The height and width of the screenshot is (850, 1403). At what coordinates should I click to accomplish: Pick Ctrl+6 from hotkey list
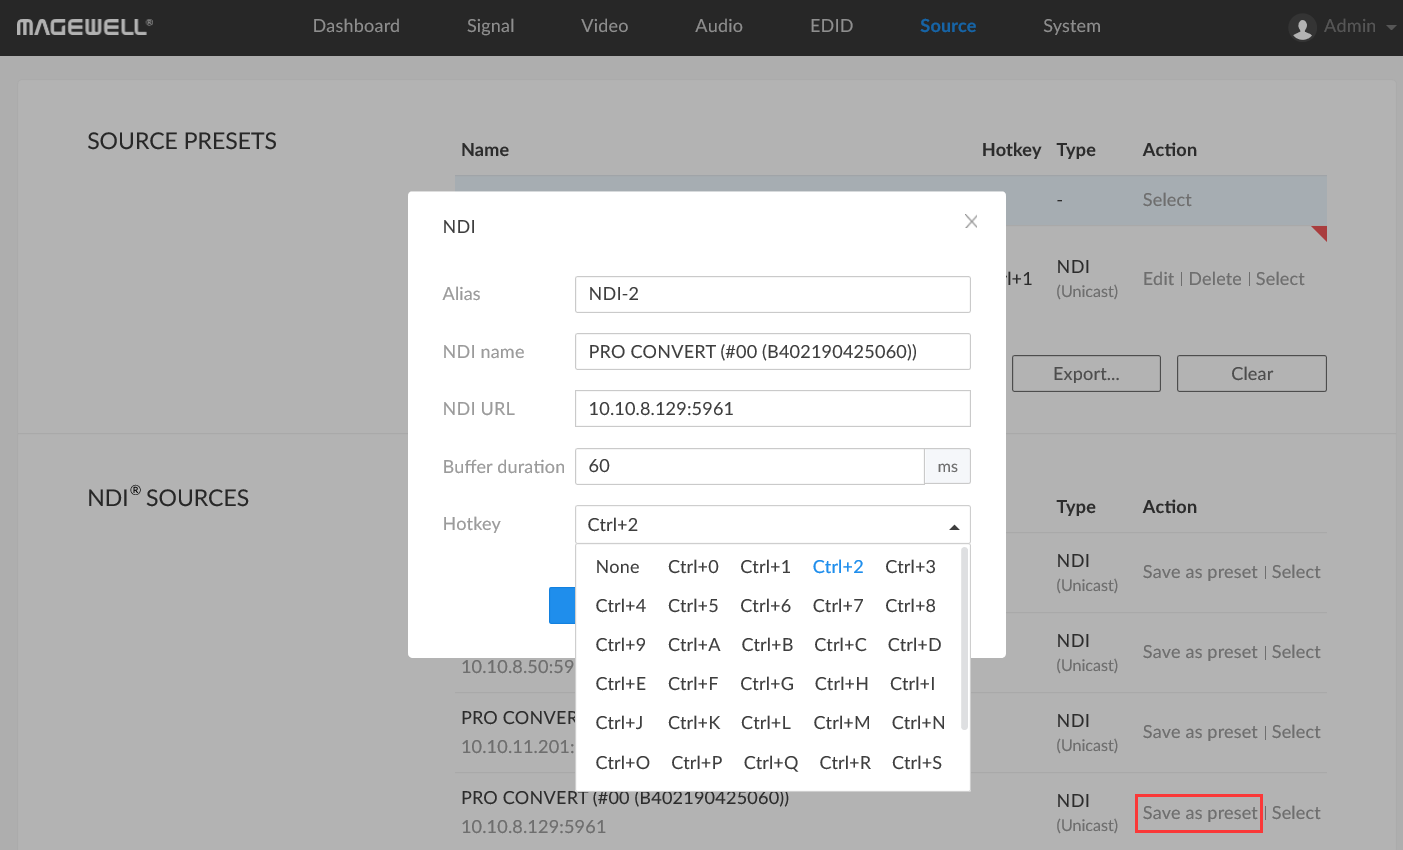(765, 606)
